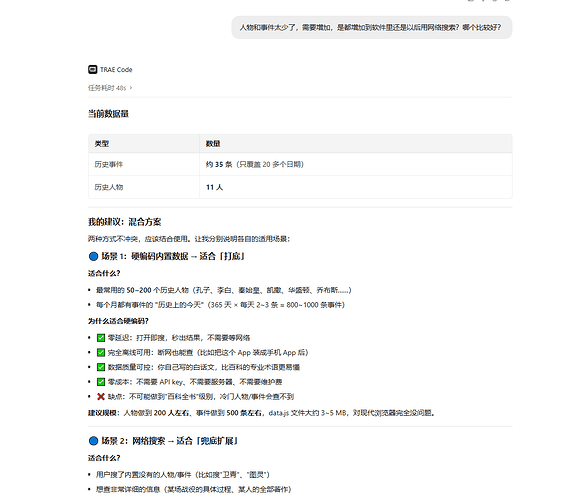Click the user message bubble about 人物和事件太少了

(372, 27)
